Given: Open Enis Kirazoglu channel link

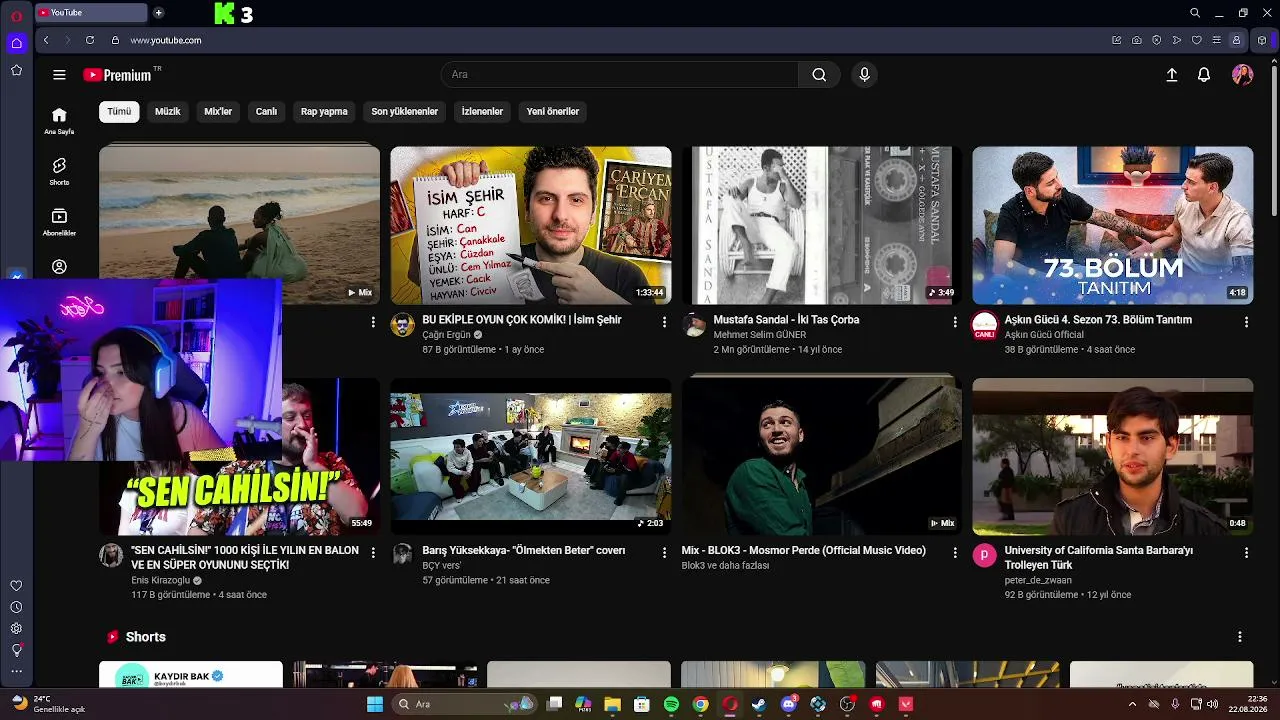Looking at the screenshot, I should pos(161,580).
